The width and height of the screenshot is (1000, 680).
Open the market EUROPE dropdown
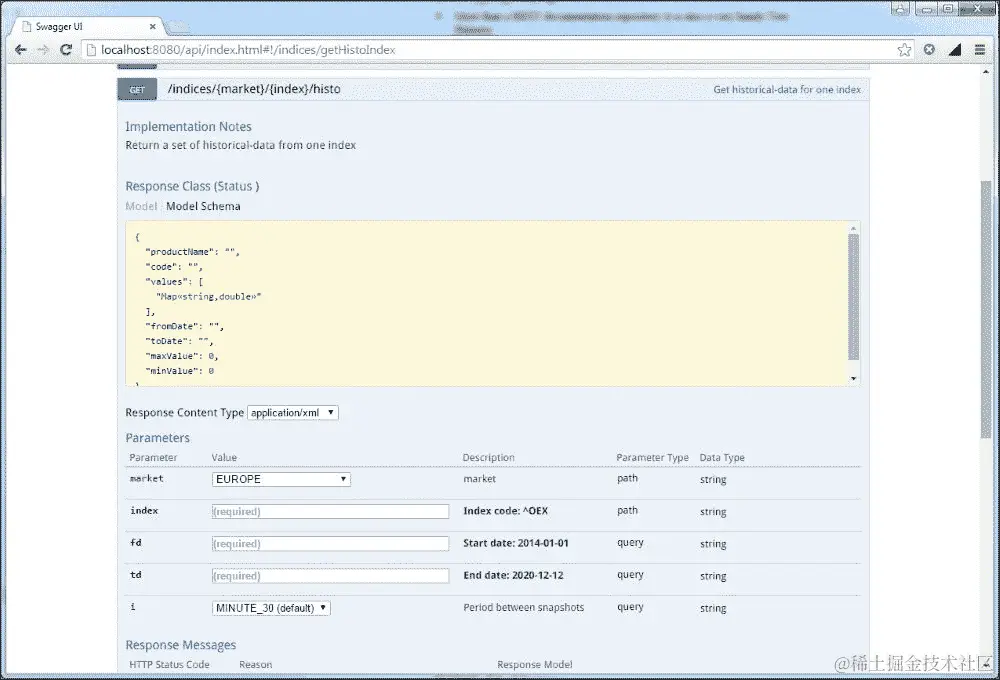click(281, 479)
